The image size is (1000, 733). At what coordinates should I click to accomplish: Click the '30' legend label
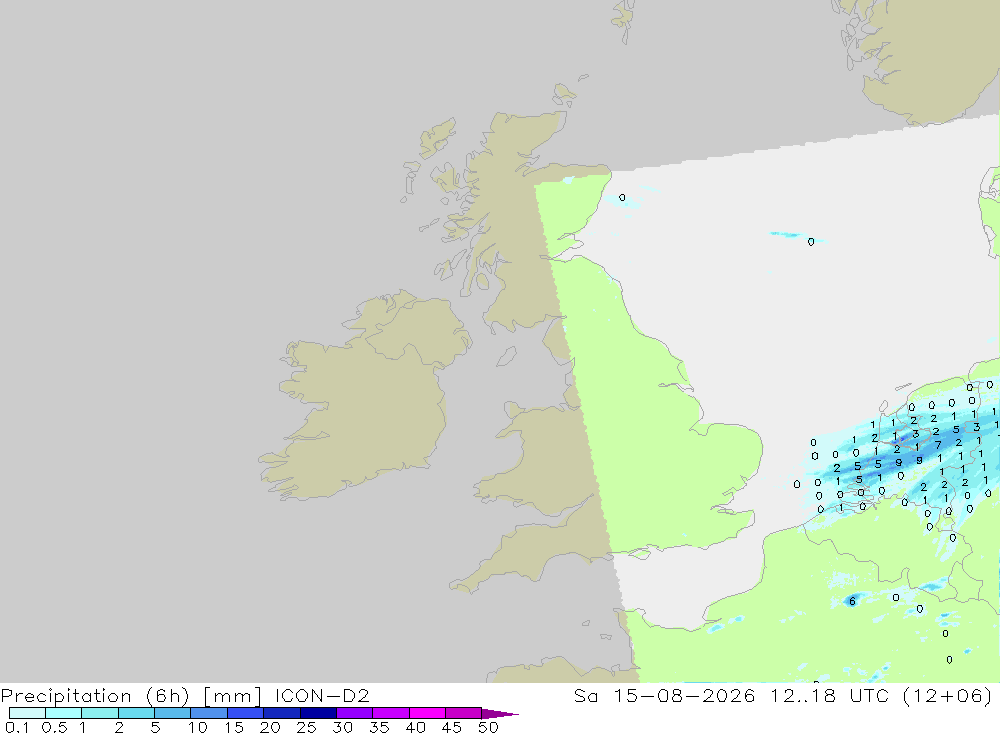pyautogui.click(x=342, y=727)
